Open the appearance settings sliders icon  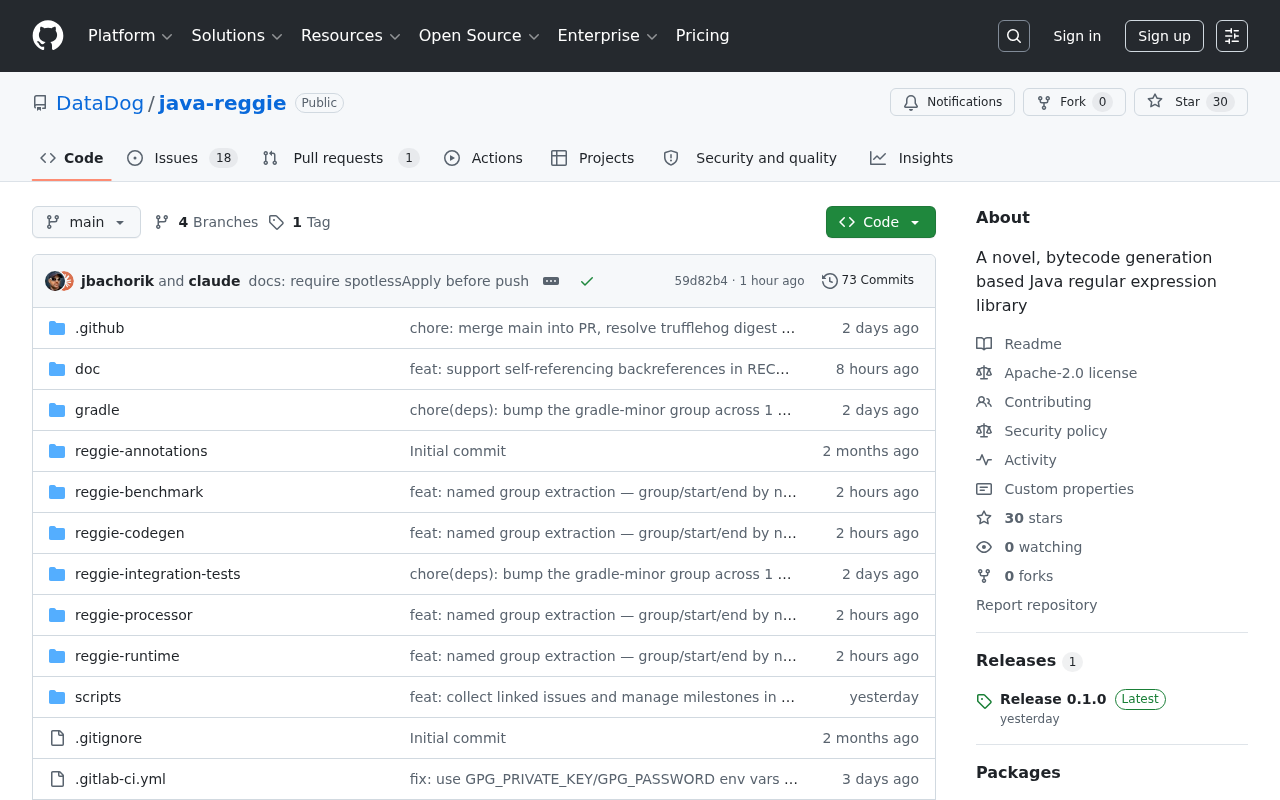(x=1232, y=36)
